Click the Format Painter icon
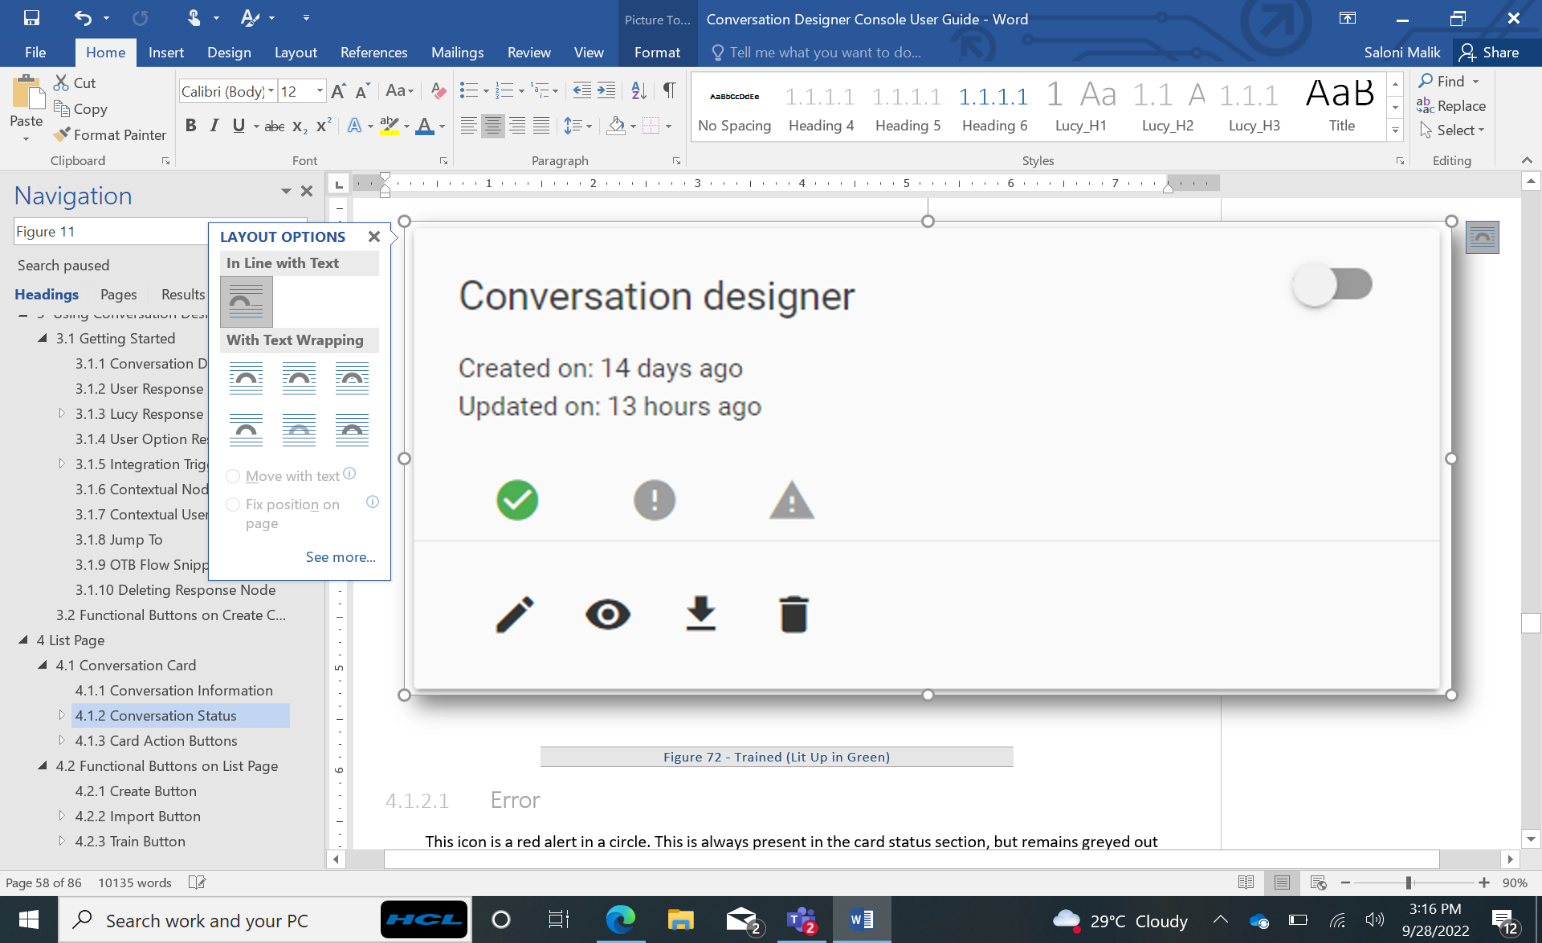1542x943 pixels. 62,134
